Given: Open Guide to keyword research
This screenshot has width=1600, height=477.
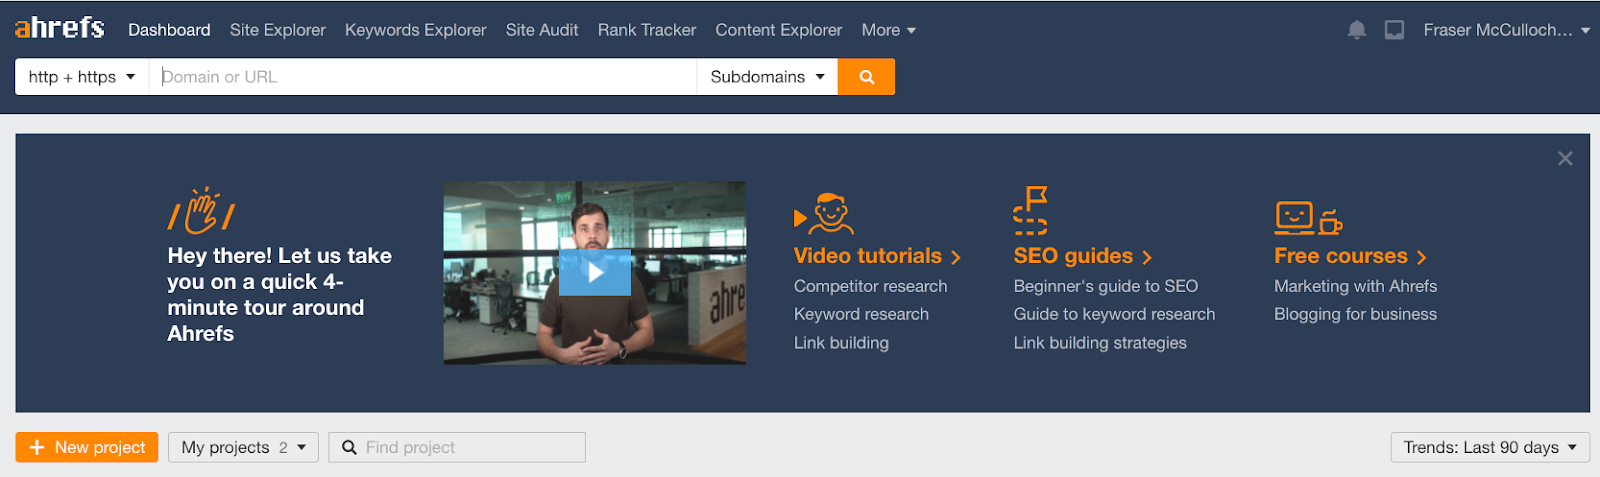Looking at the screenshot, I should 1114,314.
